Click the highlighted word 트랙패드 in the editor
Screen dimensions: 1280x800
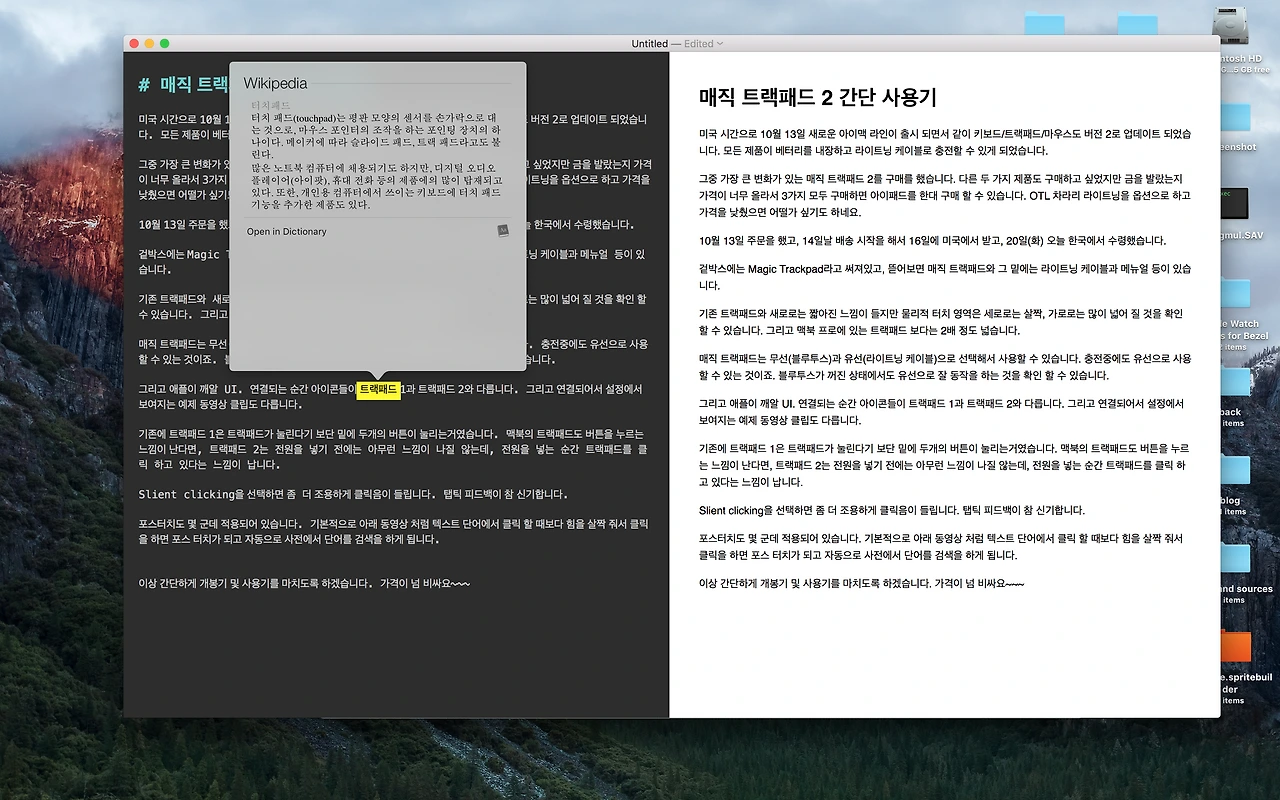point(379,390)
